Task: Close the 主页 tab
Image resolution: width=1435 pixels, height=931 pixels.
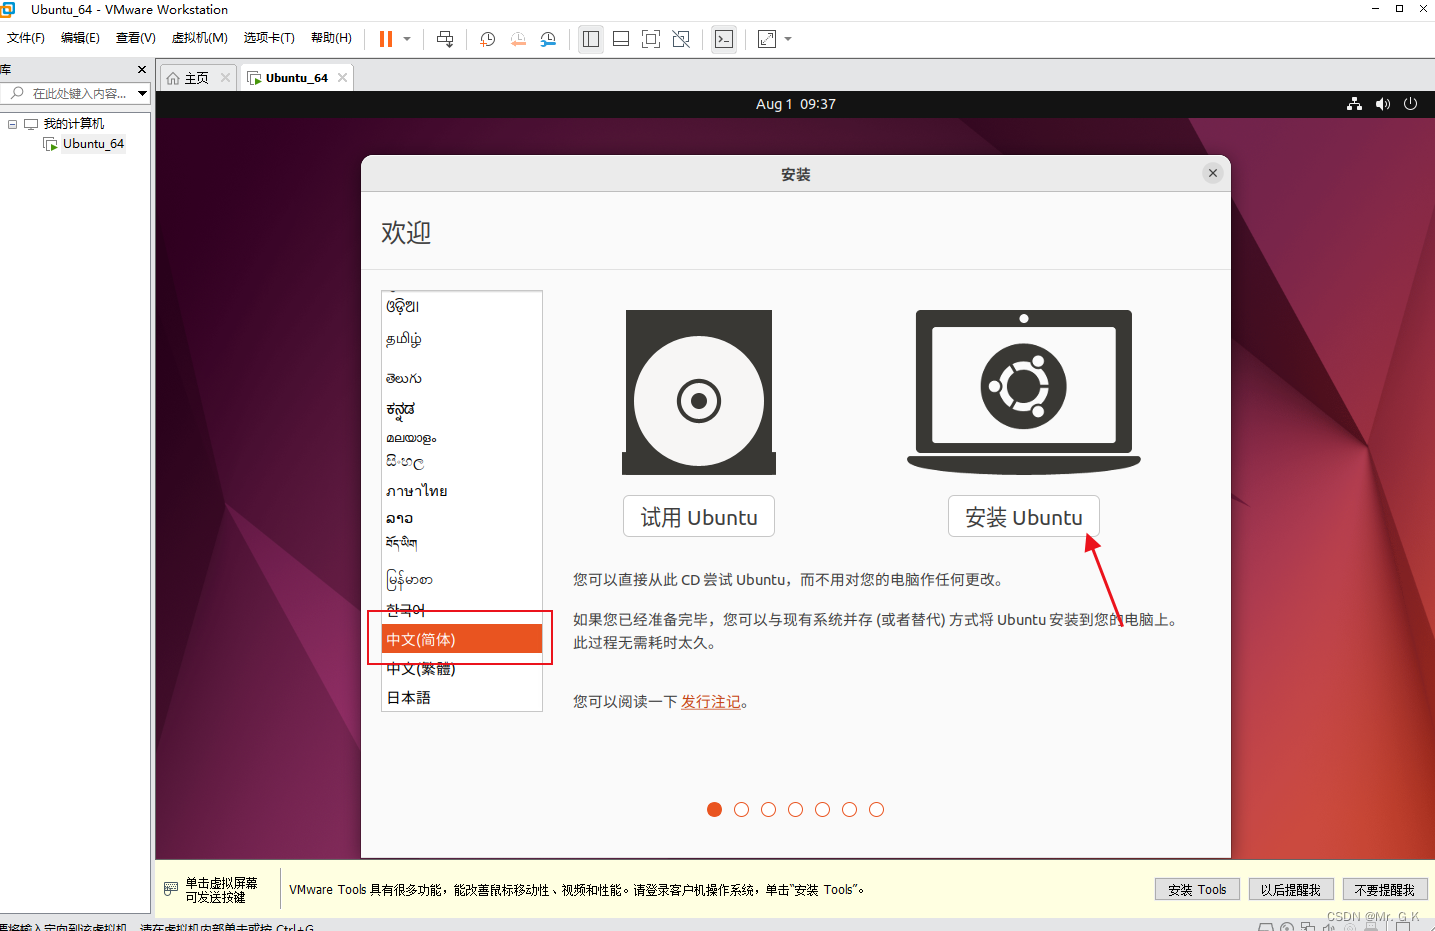Action: (x=226, y=78)
